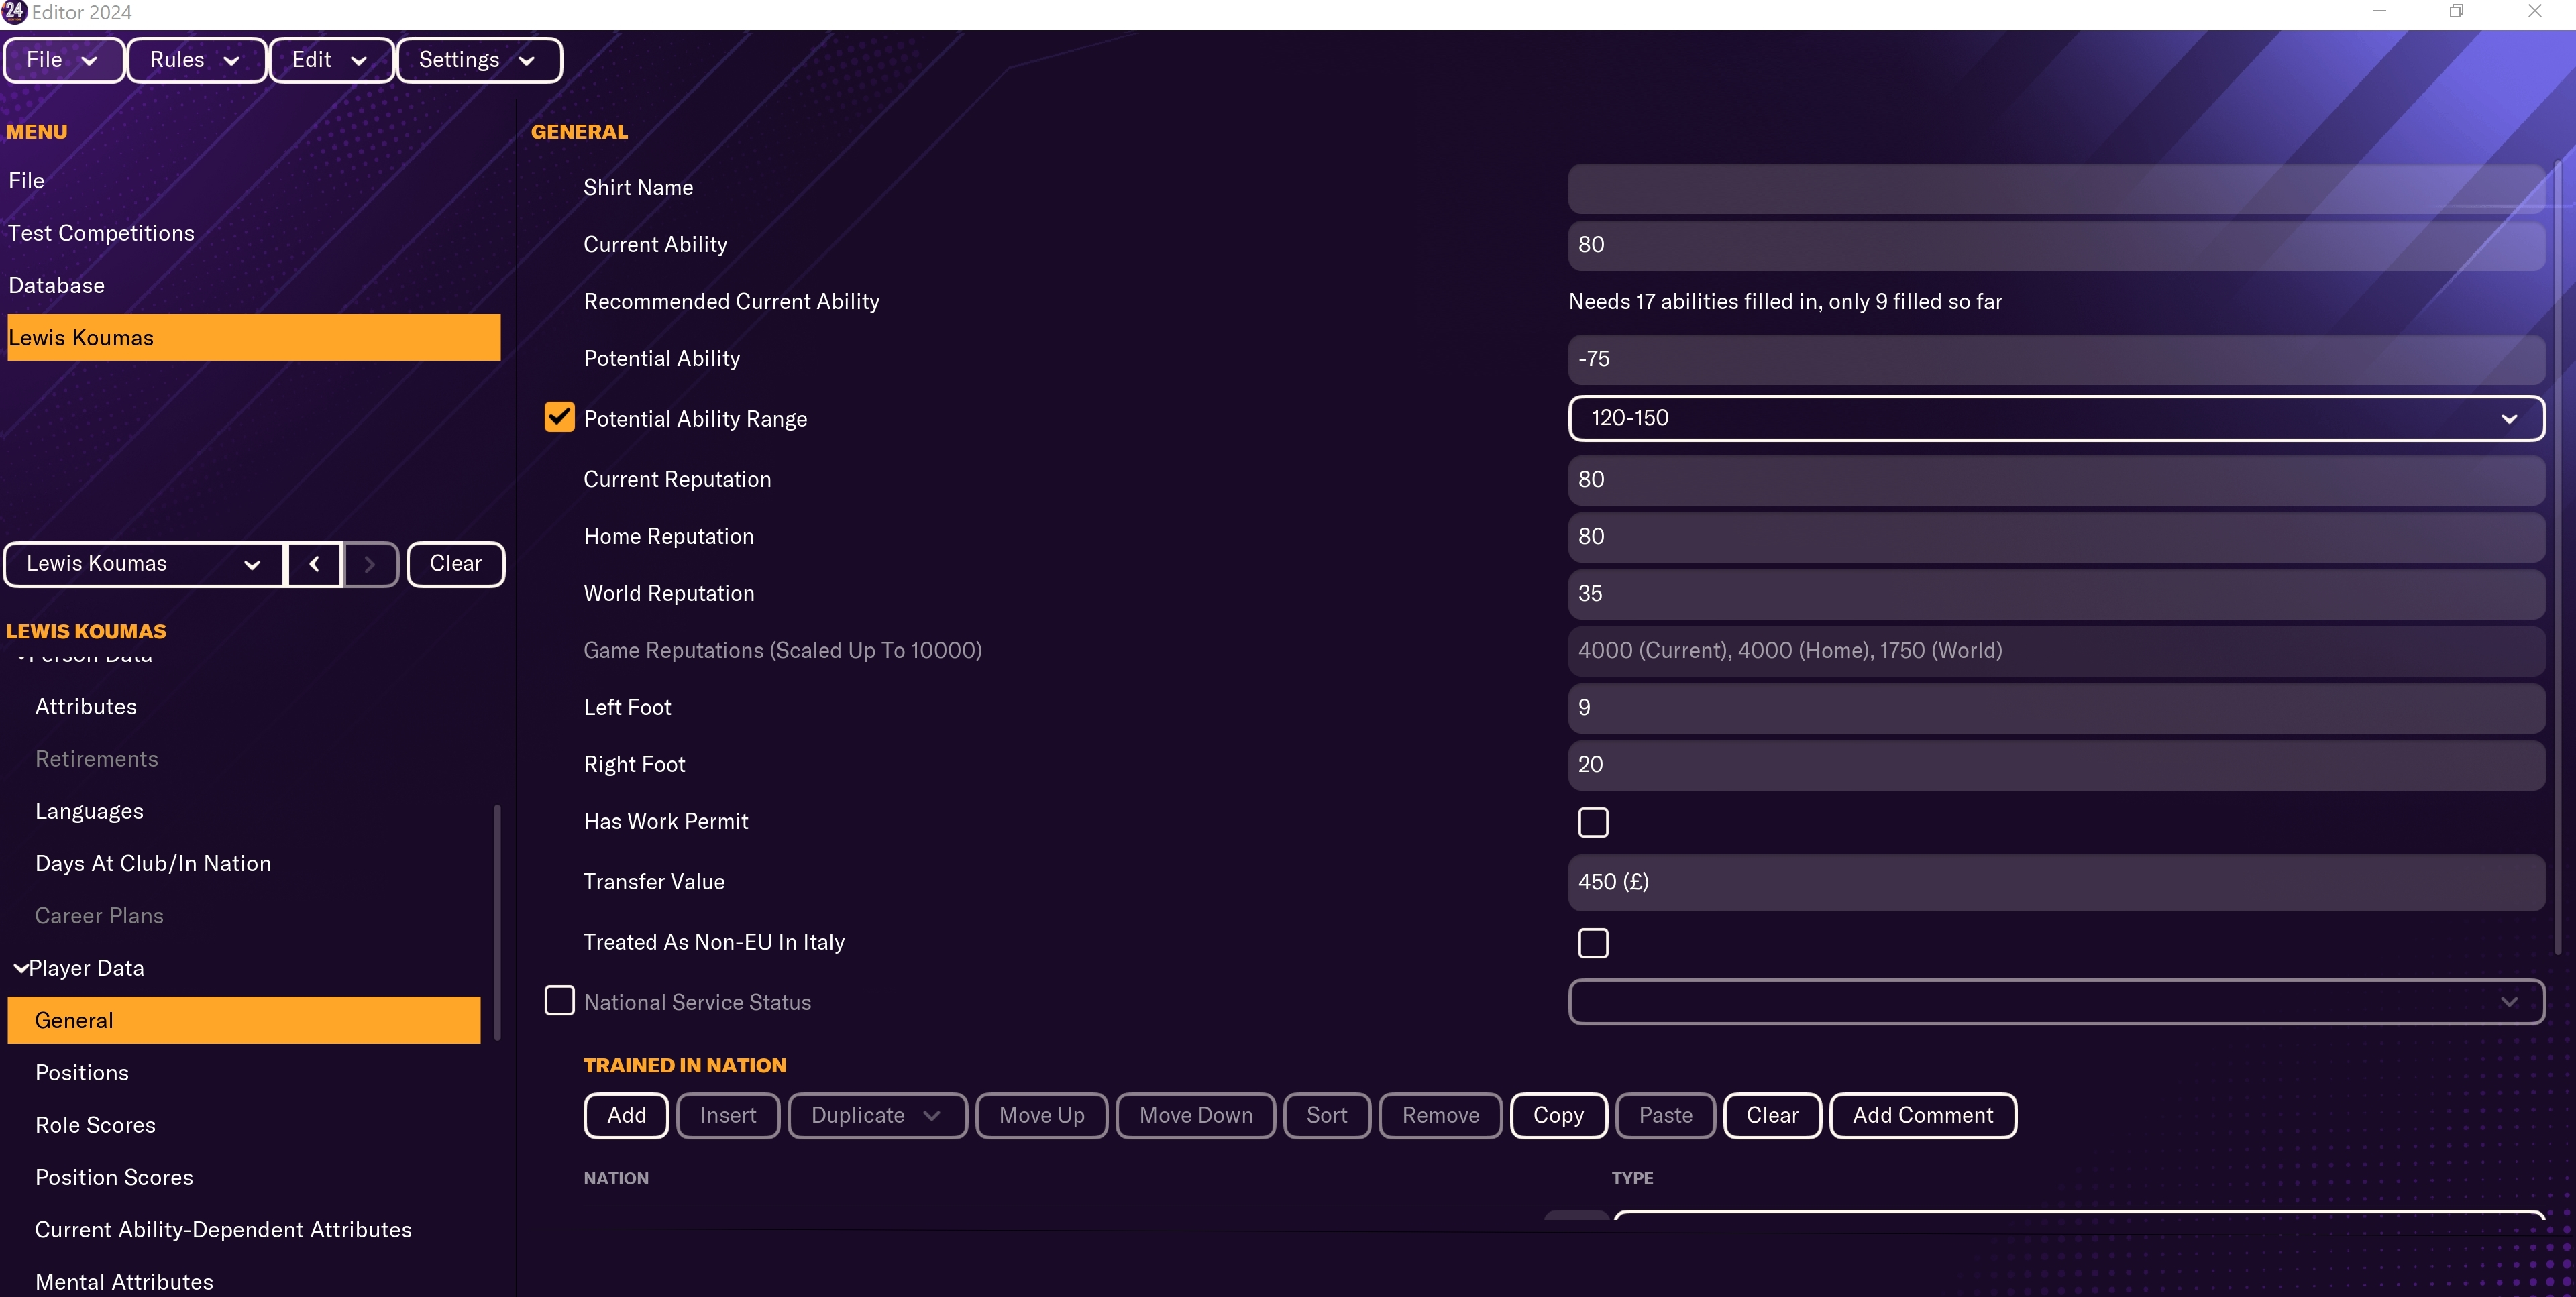
Task: Click the Add Comment button
Action: (x=1922, y=1115)
